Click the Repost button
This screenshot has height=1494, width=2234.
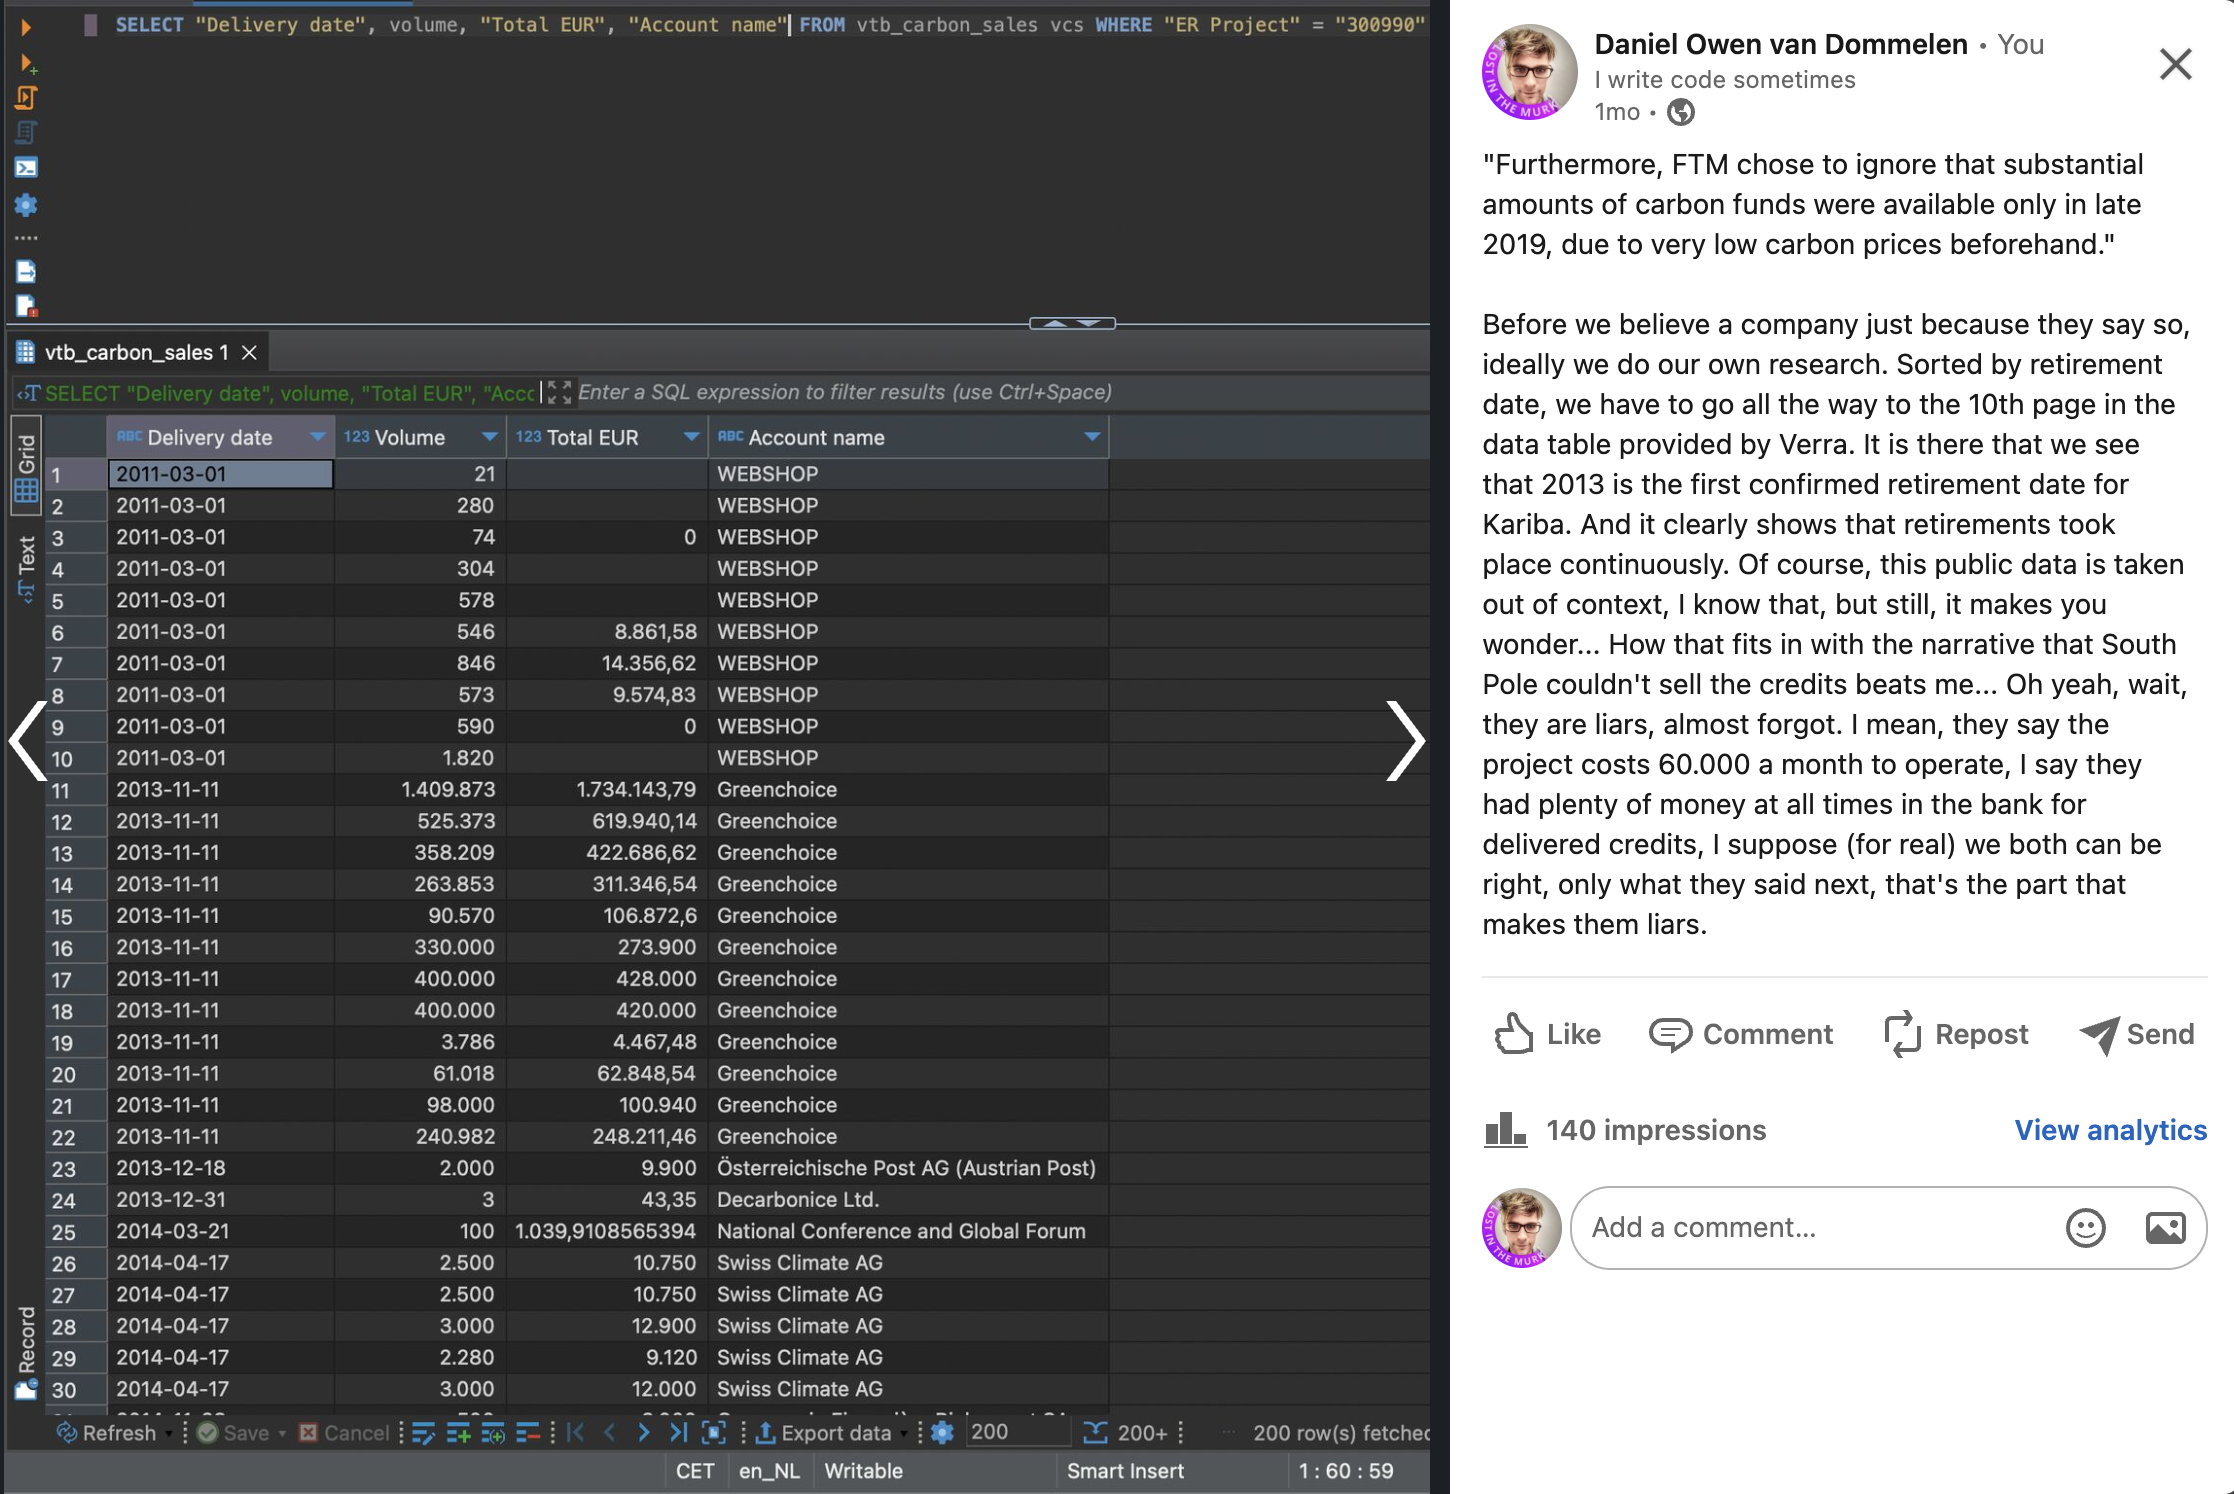pyautogui.click(x=1955, y=1034)
